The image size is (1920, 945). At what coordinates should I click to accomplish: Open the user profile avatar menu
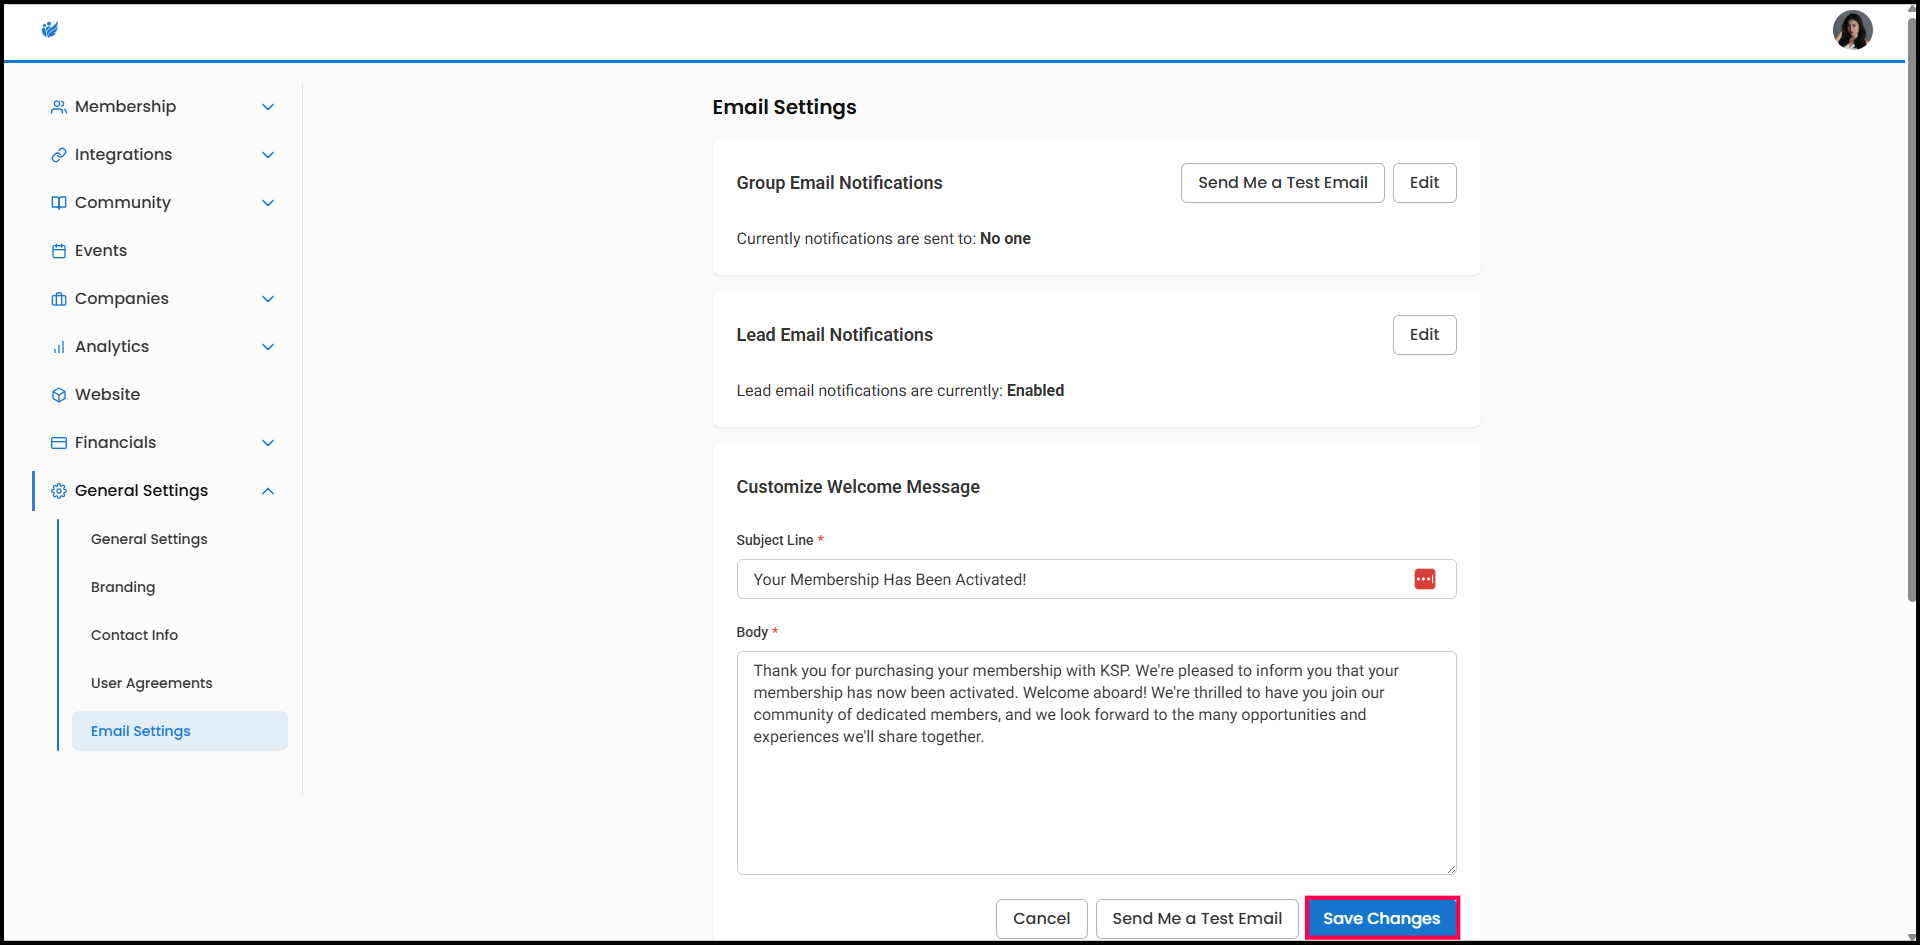(1851, 30)
